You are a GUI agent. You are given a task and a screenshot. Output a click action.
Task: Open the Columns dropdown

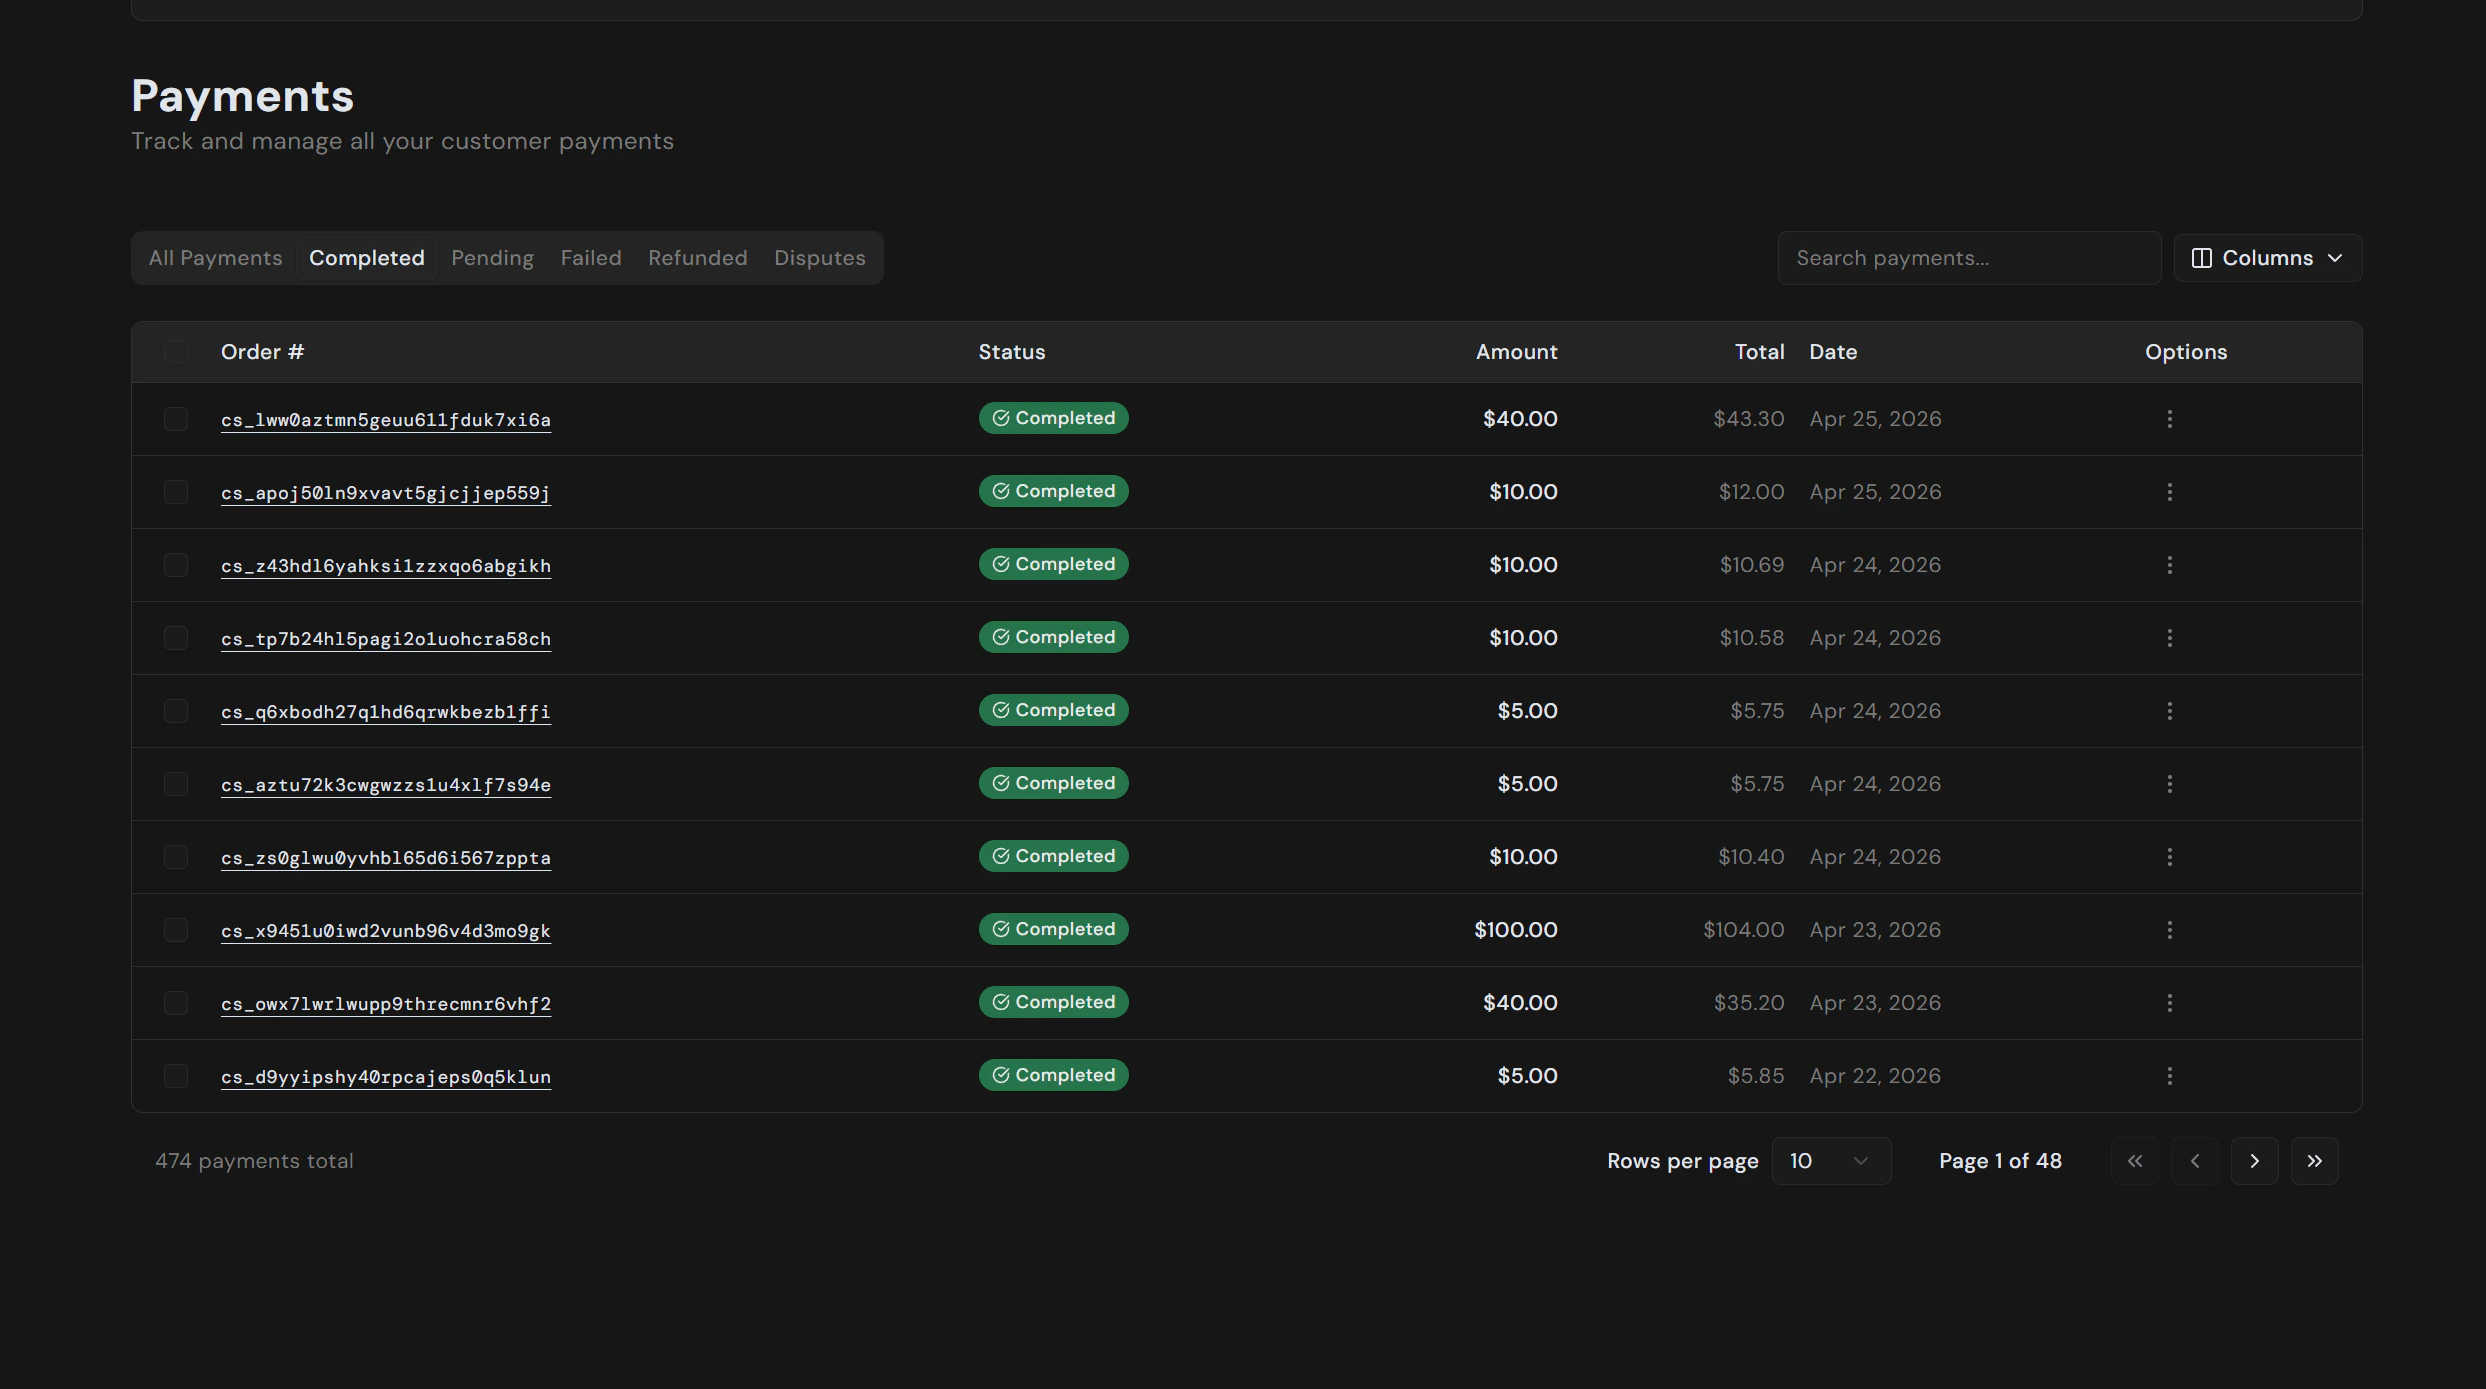pyautogui.click(x=2267, y=258)
